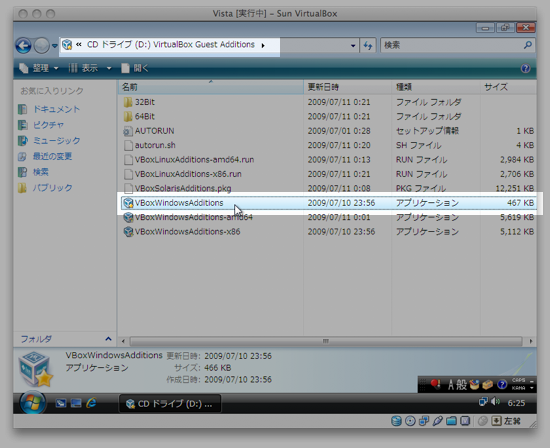The image size is (550, 448).
Task: Click the Explorer forward arrow button
Action: click(x=42, y=46)
